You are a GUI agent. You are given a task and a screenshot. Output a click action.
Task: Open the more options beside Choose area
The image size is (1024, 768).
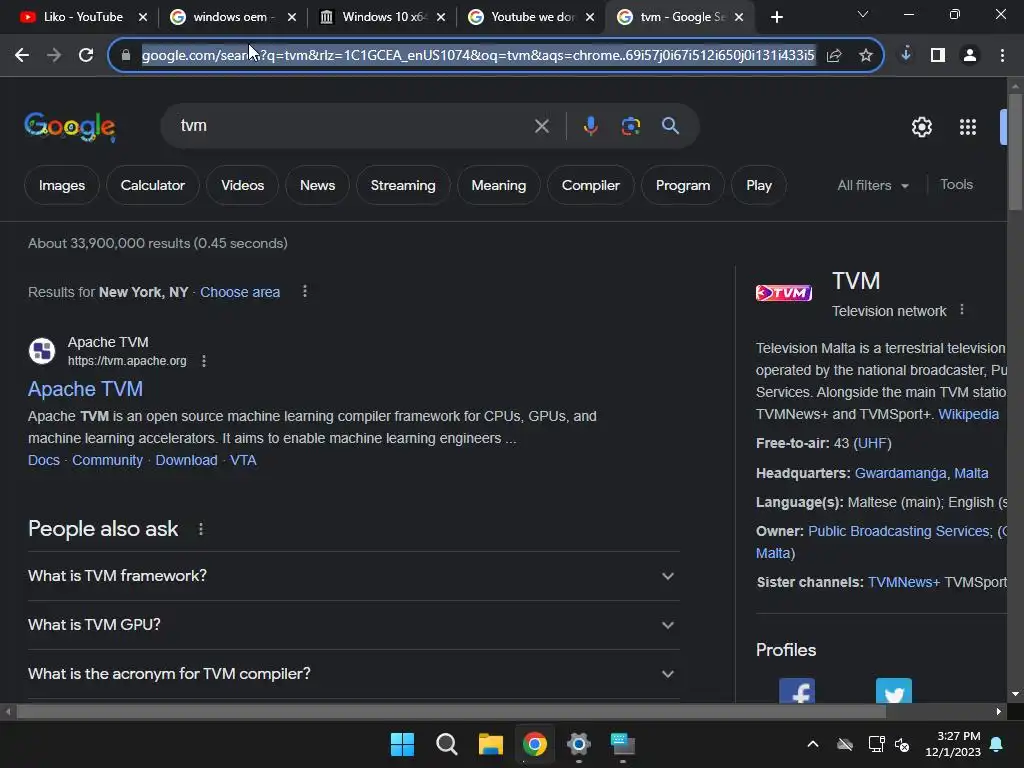(x=304, y=291)
